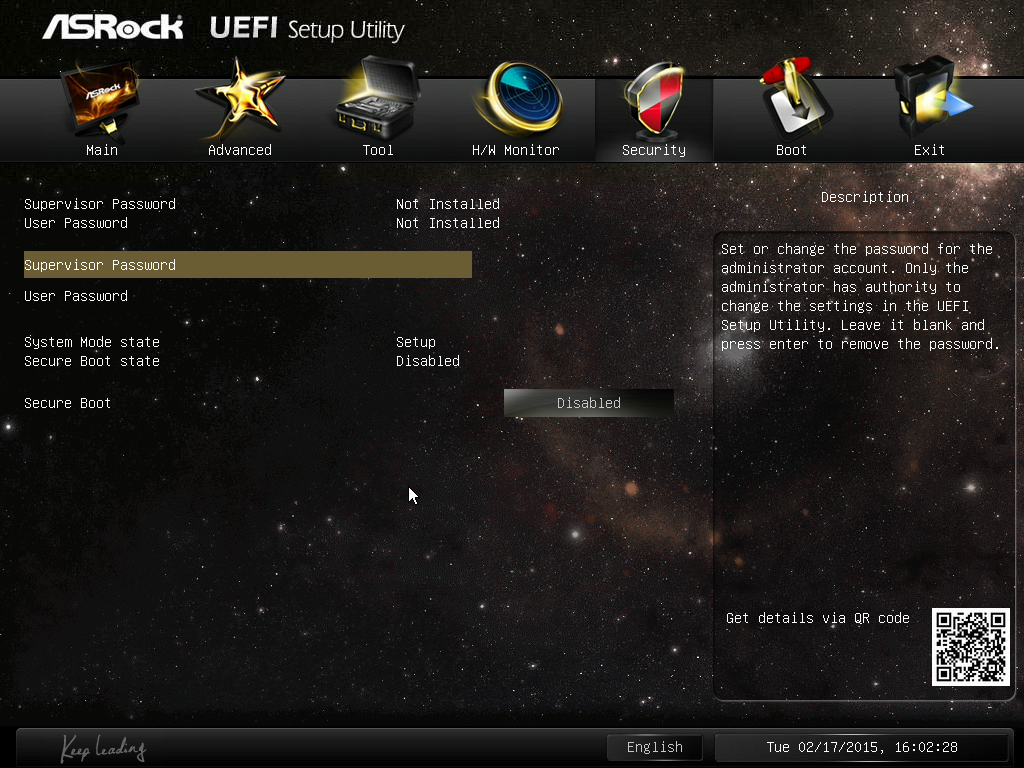Select the Advanced star icon
Image resolution: width=1024 pixels, height=768 pixels.
(x=240, y=99)
